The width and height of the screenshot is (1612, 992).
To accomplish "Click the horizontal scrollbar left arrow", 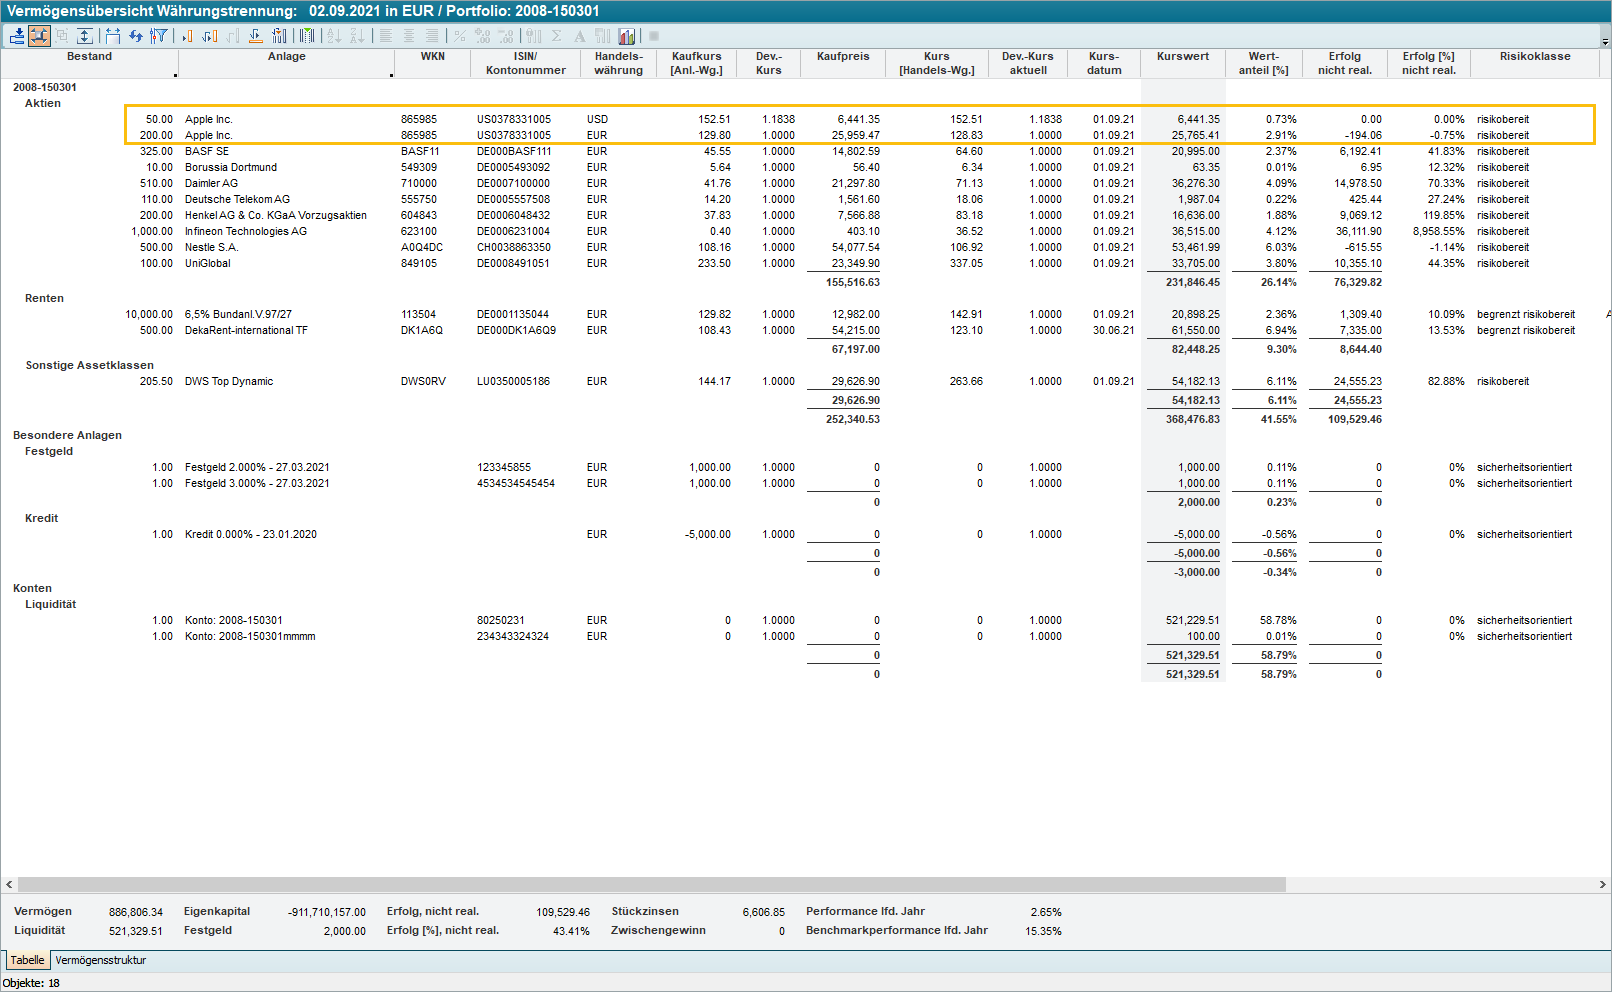I will (9, 885).
